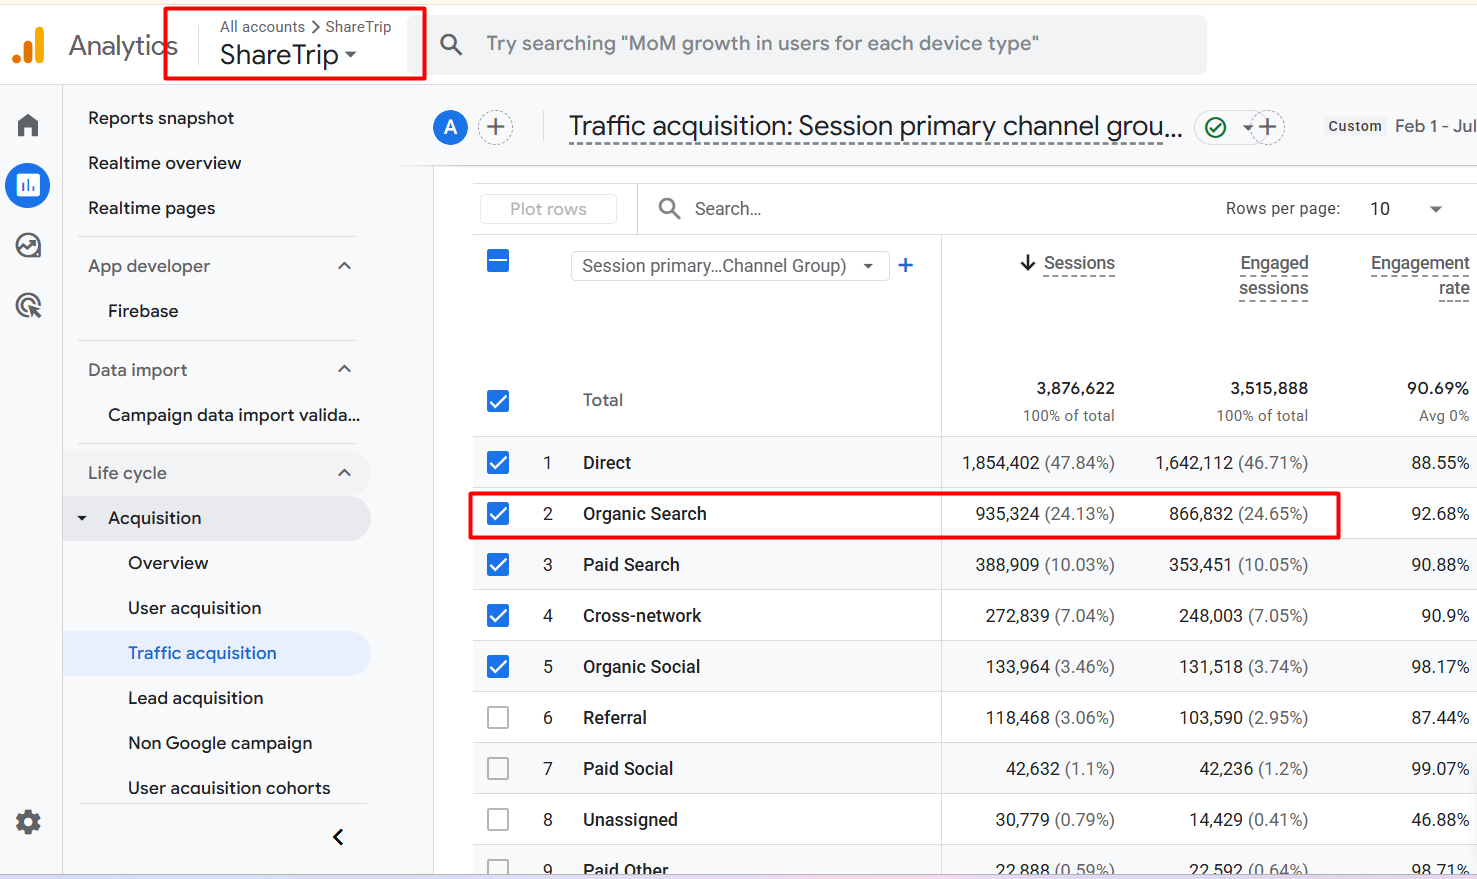Image resolution: width=1477 pixels, height=879 pixels.
Task: Open the Home icon in left rail
Action: [x=28, y=125]
